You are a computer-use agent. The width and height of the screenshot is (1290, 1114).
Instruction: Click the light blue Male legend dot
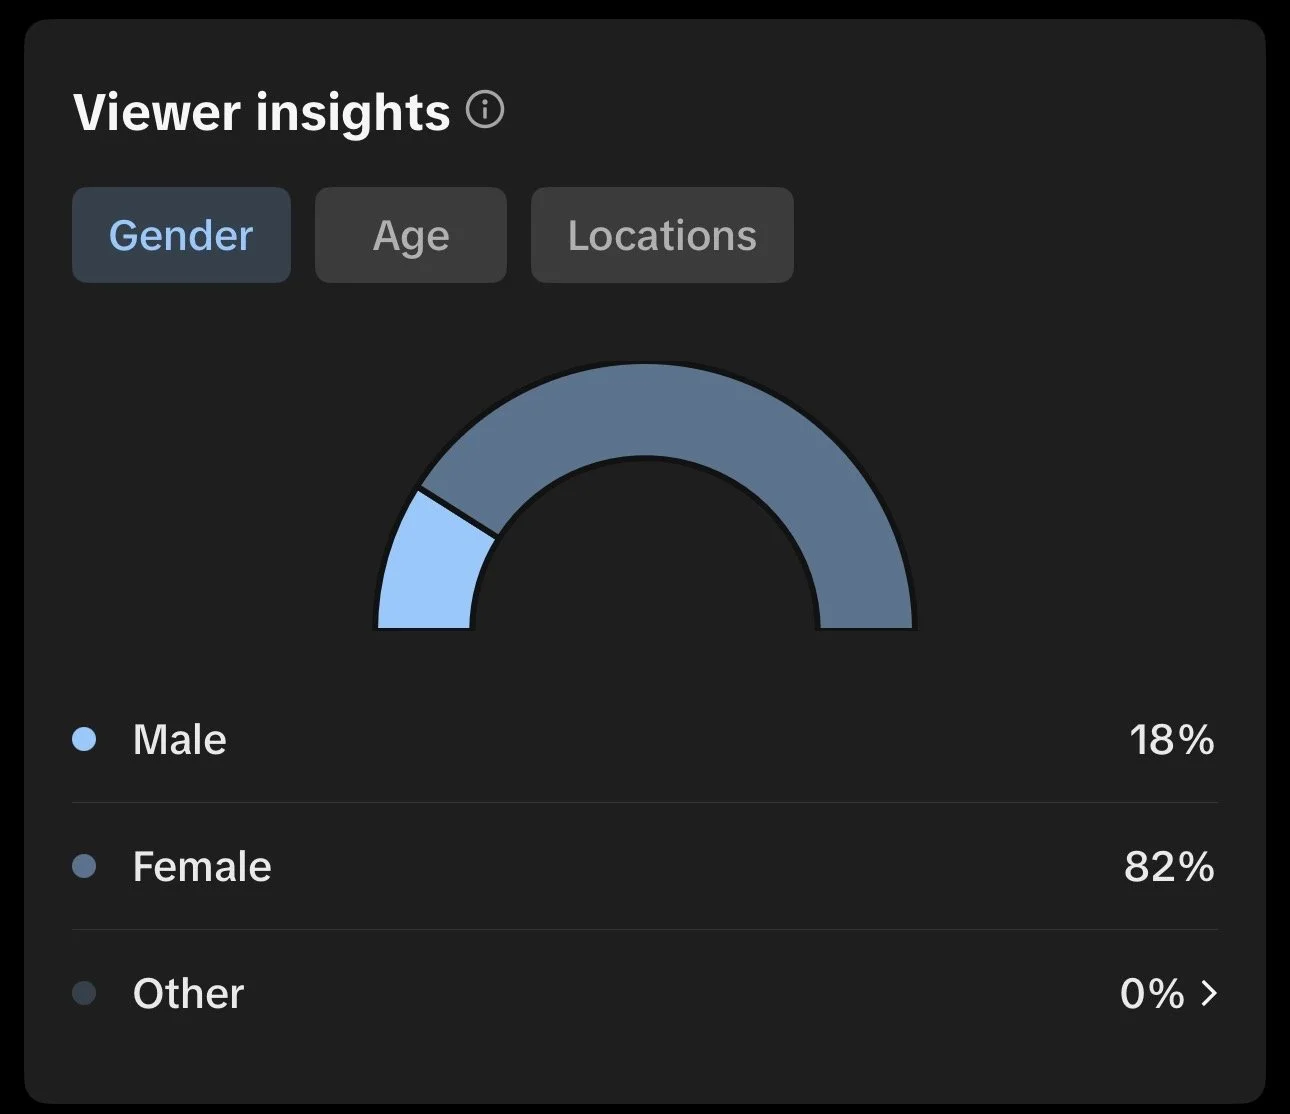click(x=84, y=739)
